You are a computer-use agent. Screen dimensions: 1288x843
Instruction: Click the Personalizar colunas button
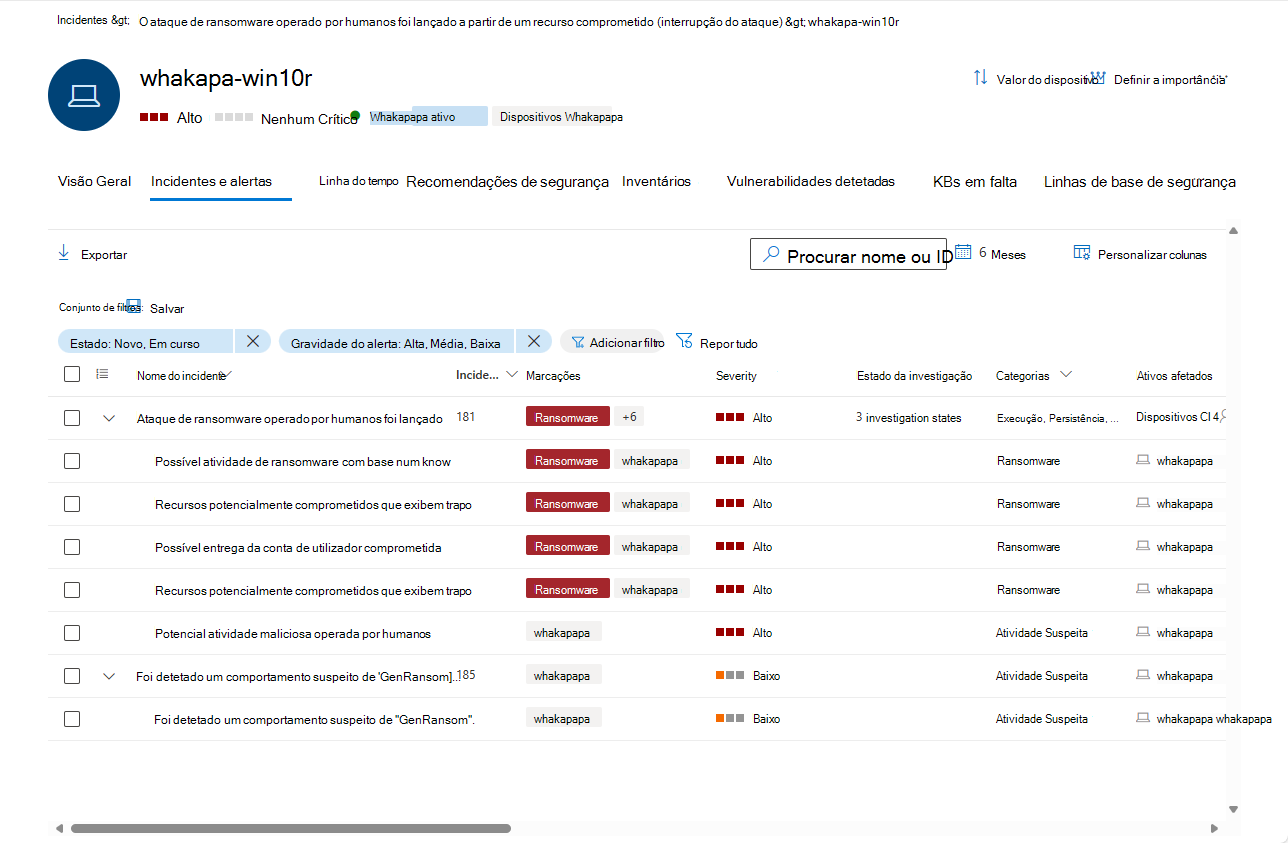(1140, 254)
